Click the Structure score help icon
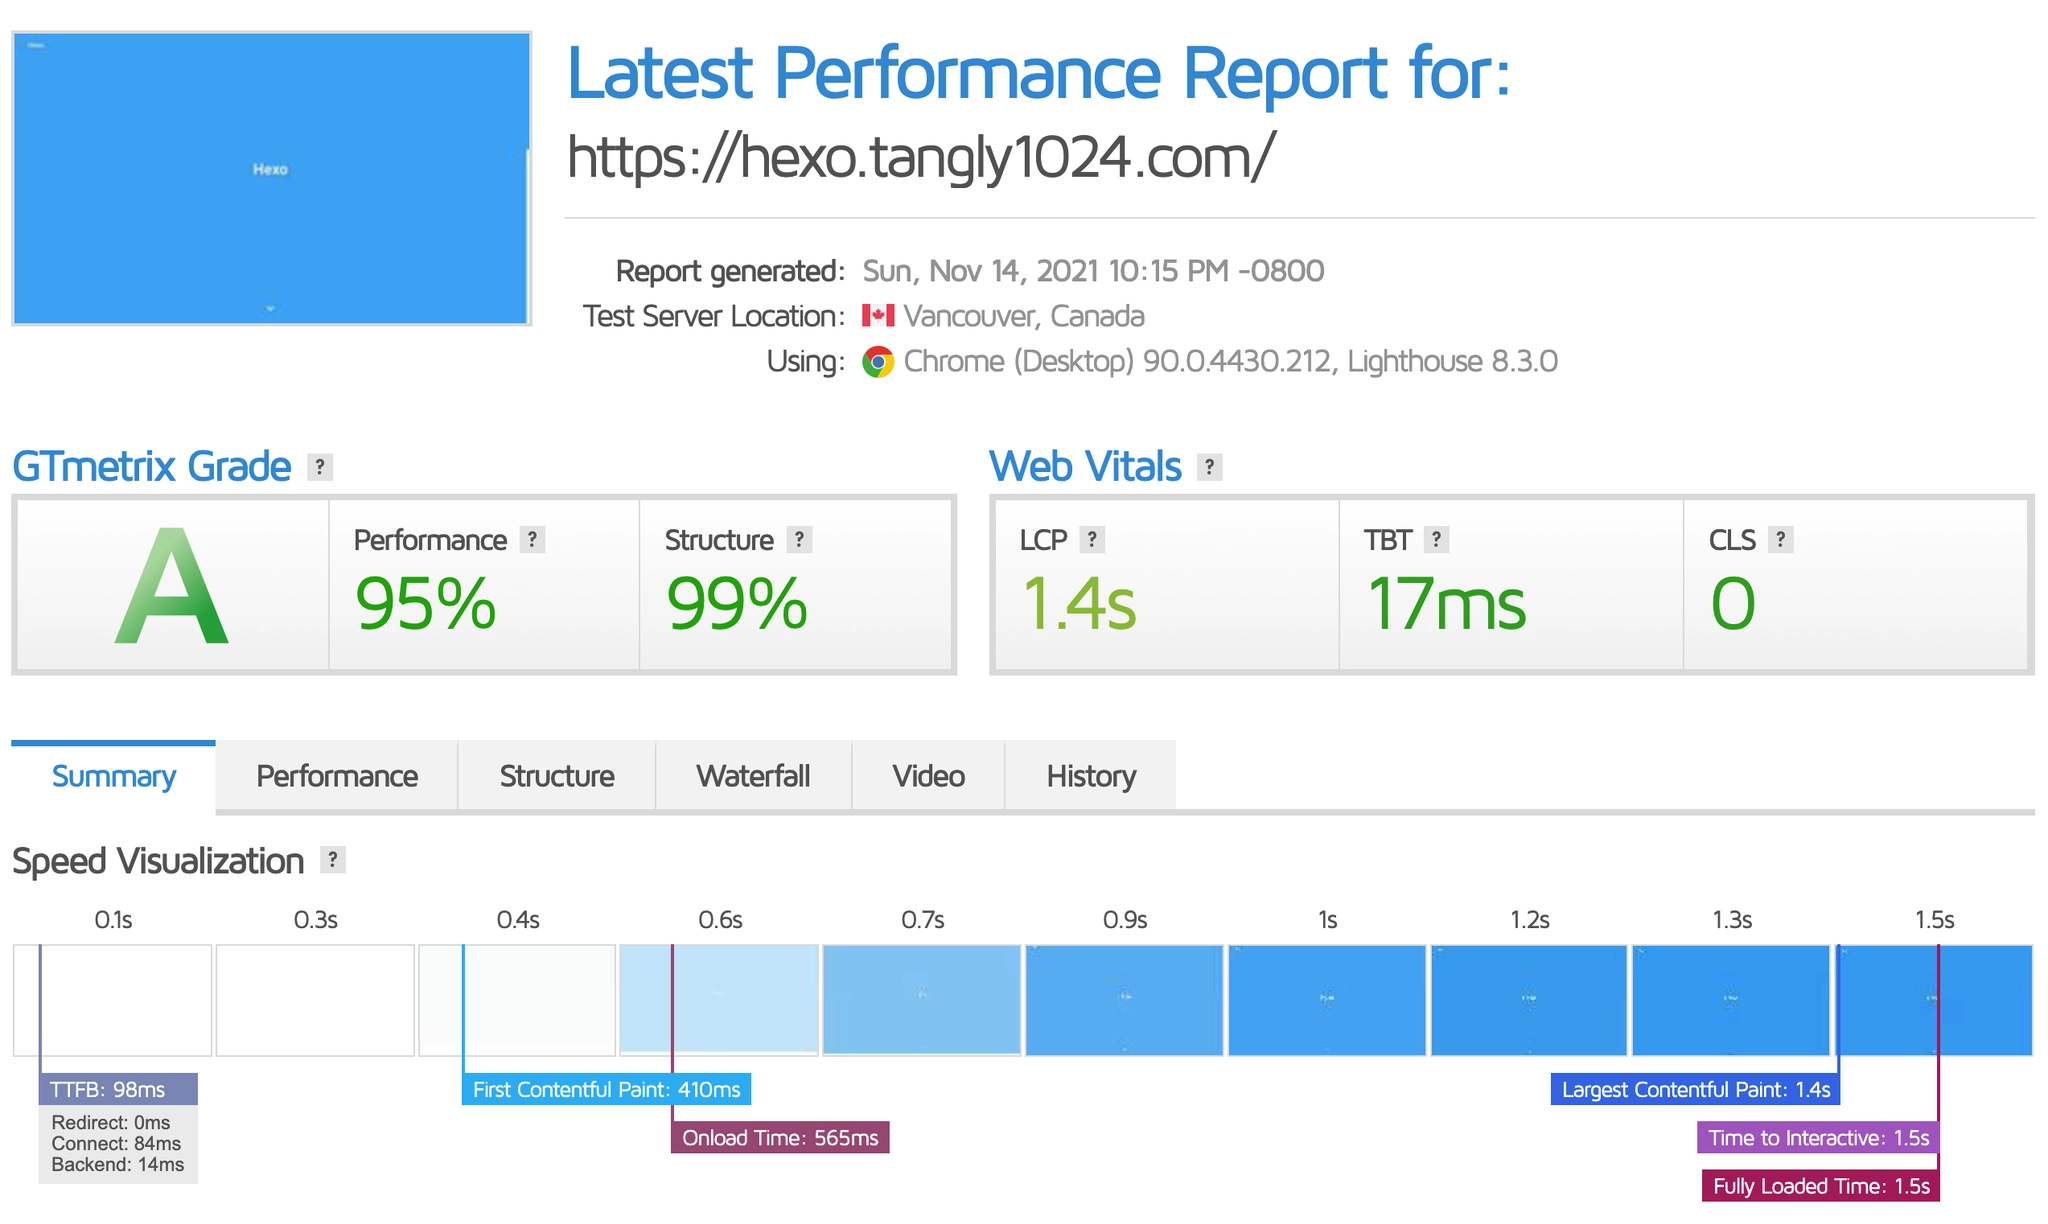The width and height of the screenshot is (2048, 1224). tap(799, 540)
